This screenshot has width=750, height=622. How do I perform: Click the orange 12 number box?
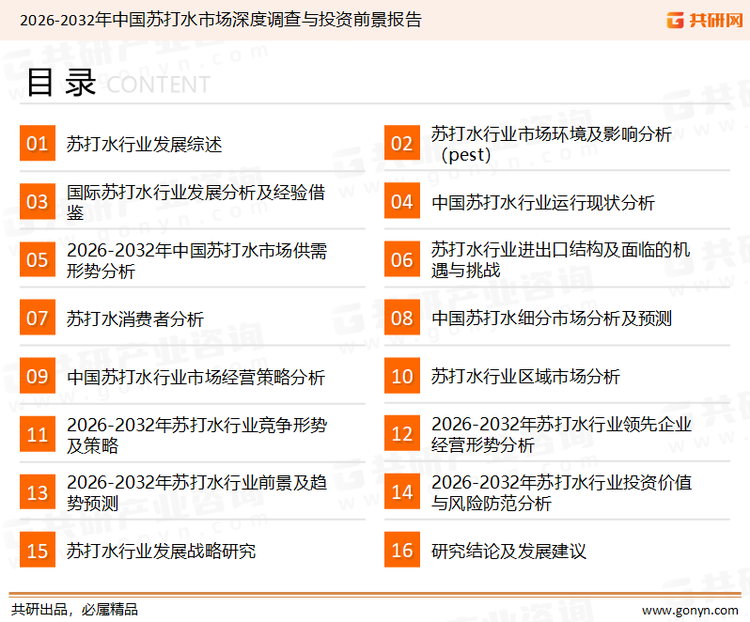coord(402,434)
